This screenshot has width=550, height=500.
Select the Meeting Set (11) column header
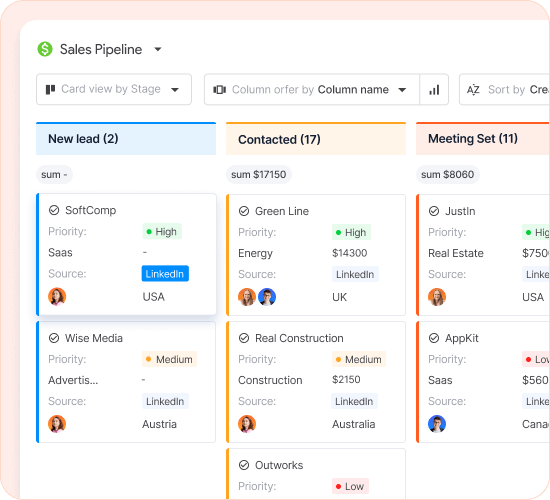[483, 139]
